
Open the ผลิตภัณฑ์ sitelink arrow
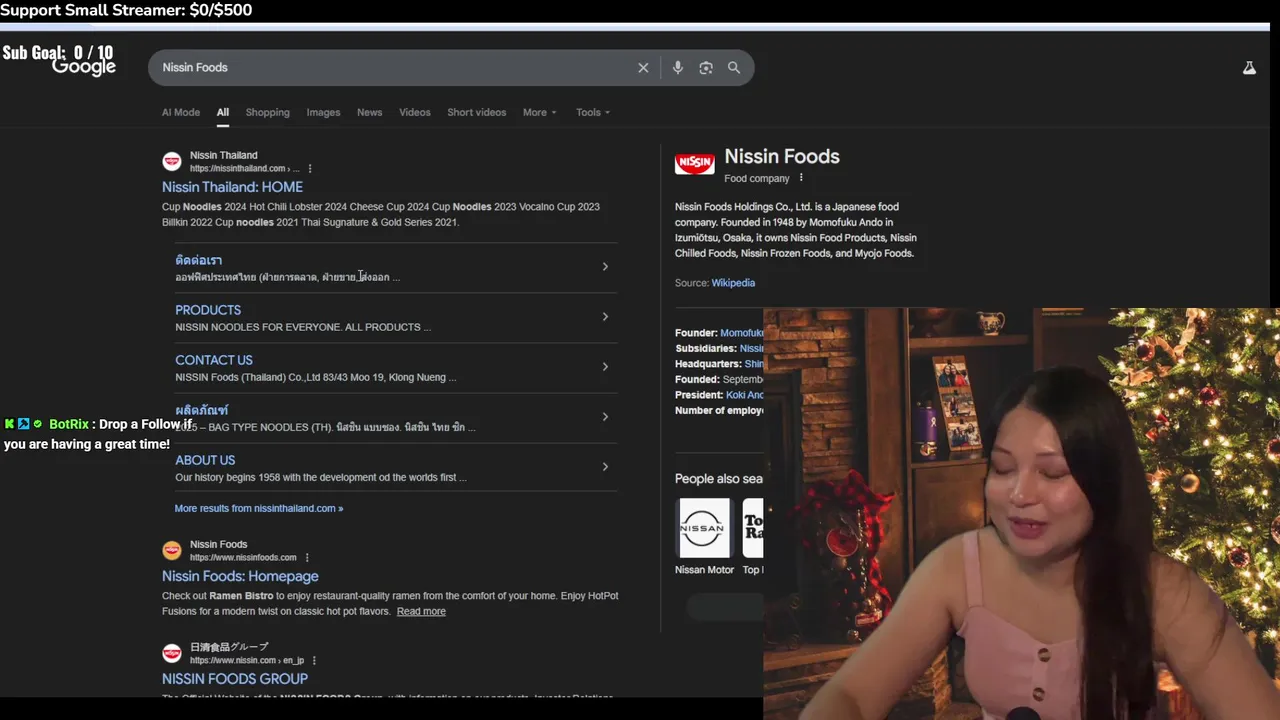(x=605, y=416)
